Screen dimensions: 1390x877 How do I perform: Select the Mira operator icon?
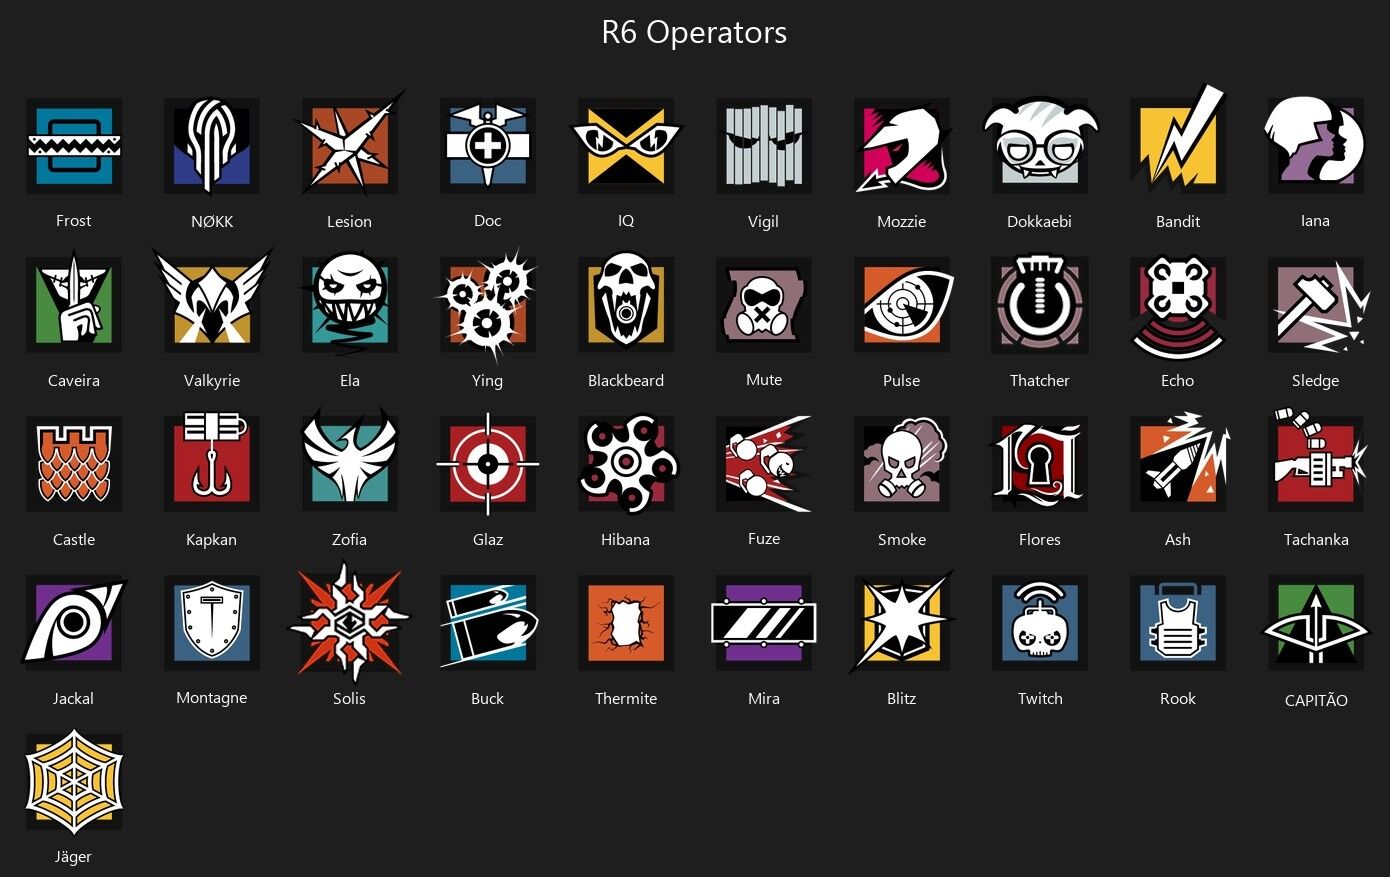coord(764,622)
